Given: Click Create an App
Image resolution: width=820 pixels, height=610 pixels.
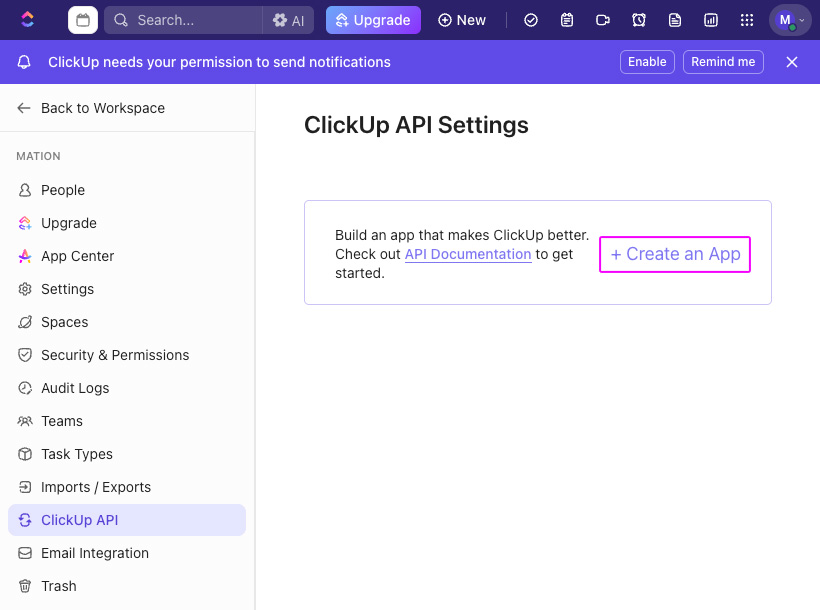Looking at the screenshot, I should (x=675, y=254).
